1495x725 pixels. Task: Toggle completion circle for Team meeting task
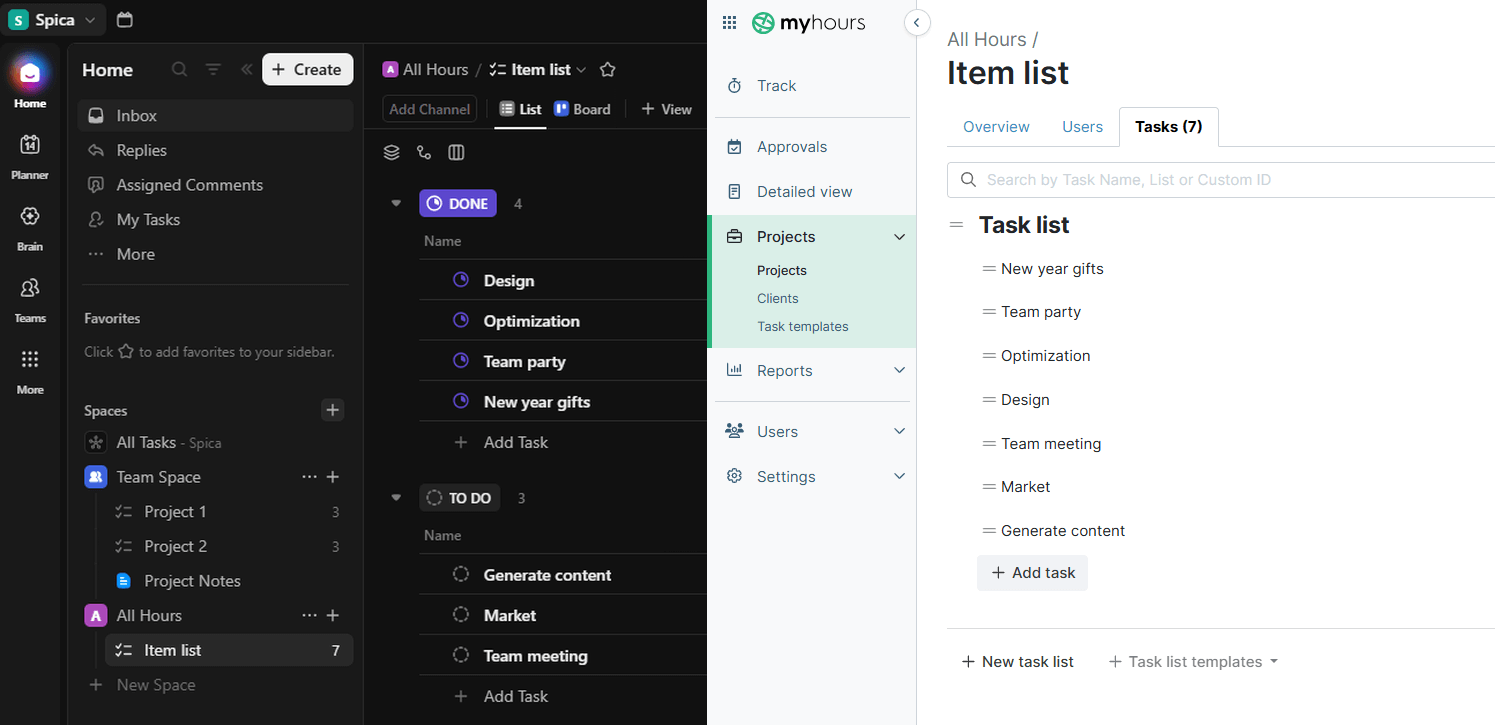click(x=461, y=655)
